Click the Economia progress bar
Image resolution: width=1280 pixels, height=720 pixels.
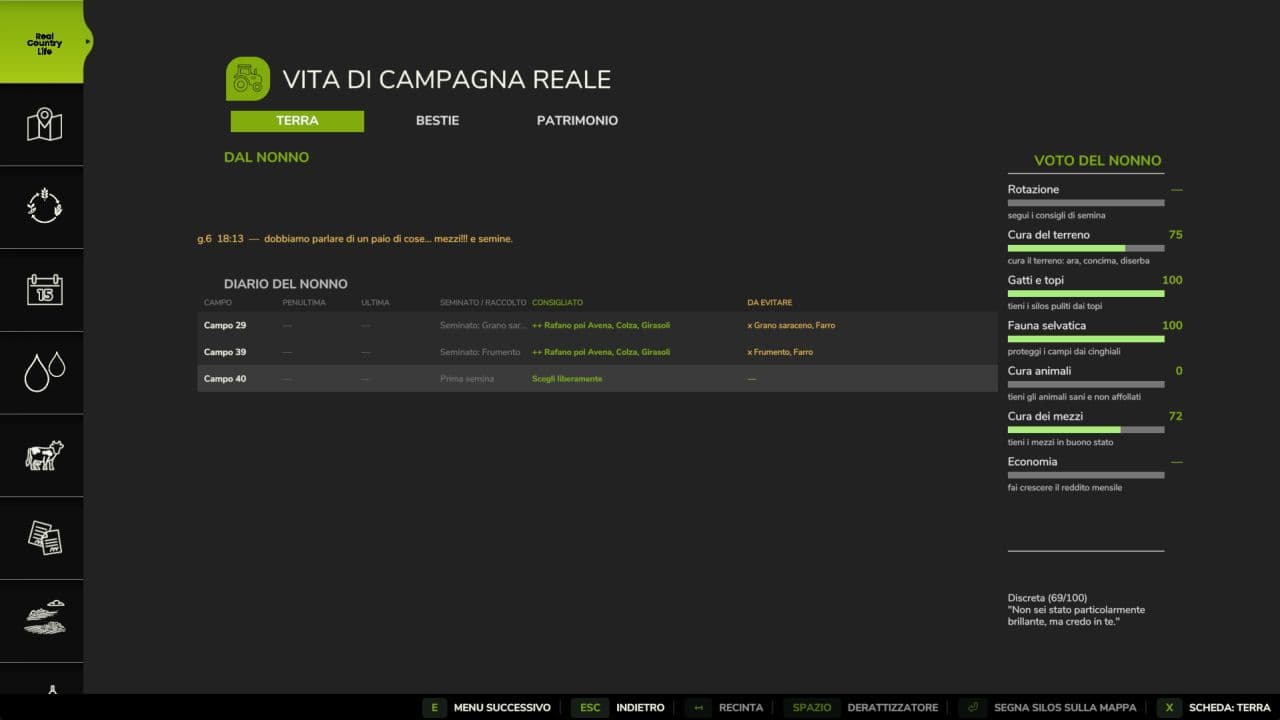pyautogui.click(x=1086, y=475)
